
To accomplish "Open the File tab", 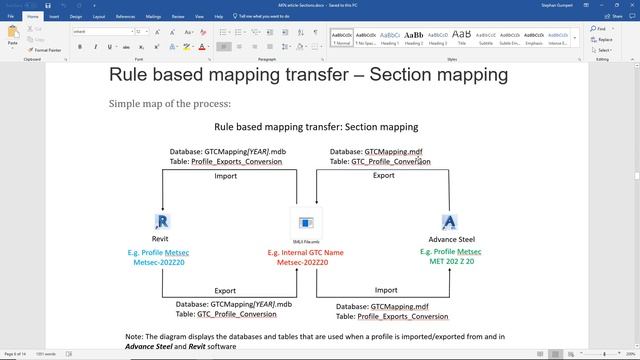I will tap(11, 16).
